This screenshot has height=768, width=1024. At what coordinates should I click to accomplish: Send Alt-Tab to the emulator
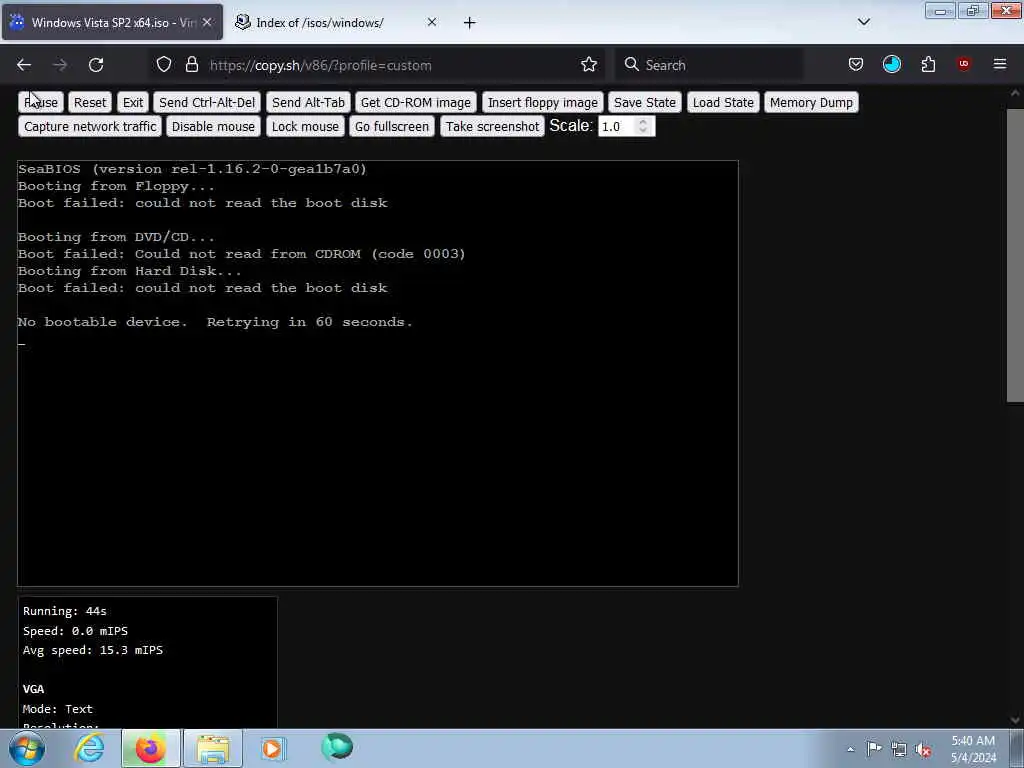pos(308,103)
